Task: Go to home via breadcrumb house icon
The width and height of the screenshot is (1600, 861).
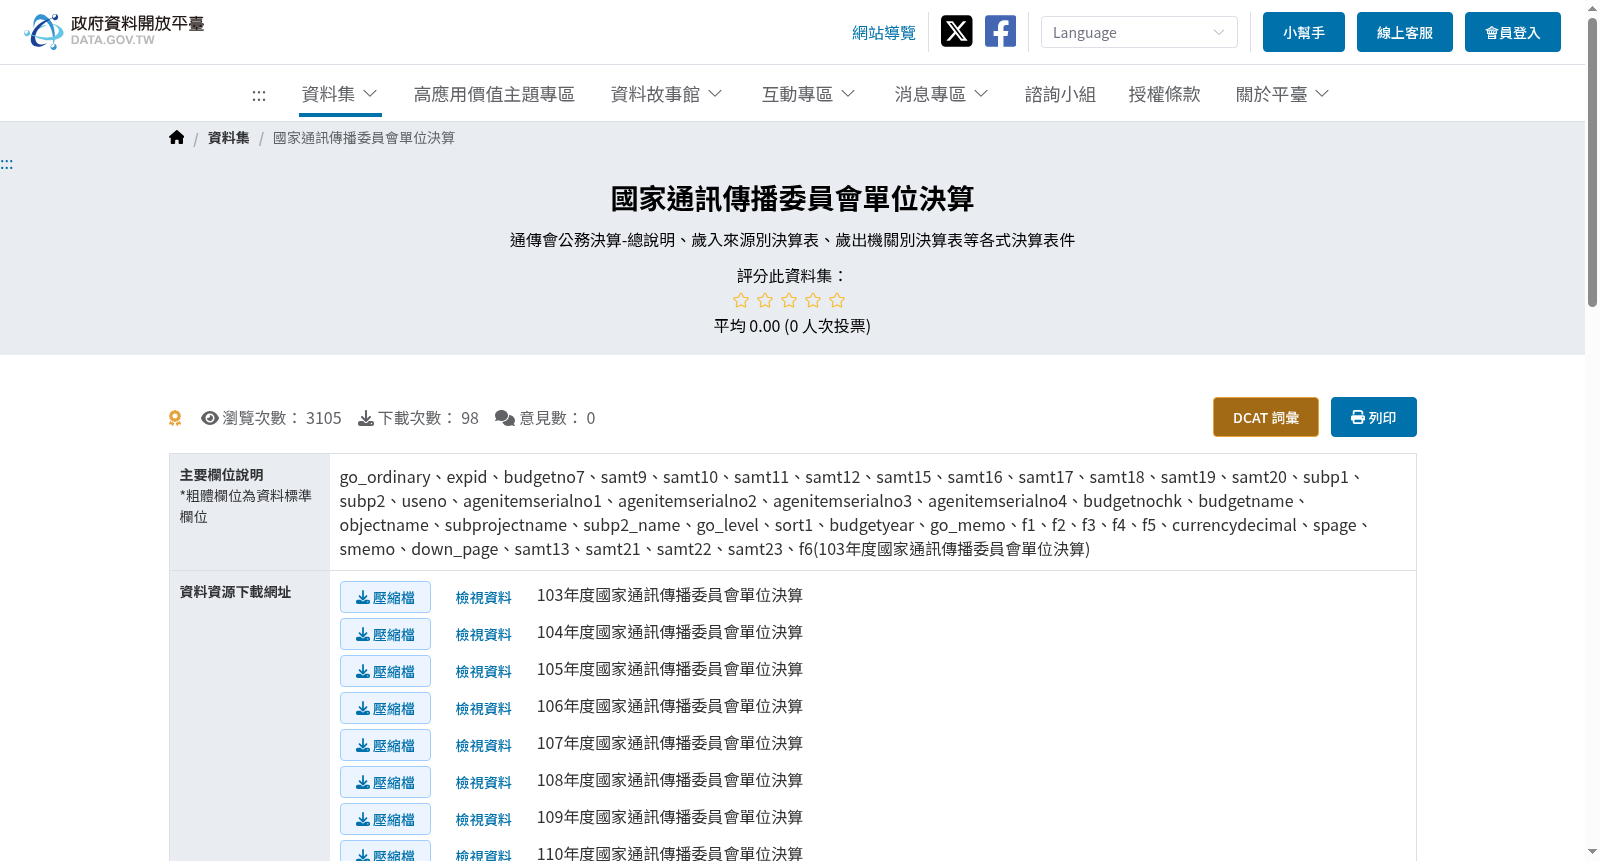Action: [x=177, y=138]
